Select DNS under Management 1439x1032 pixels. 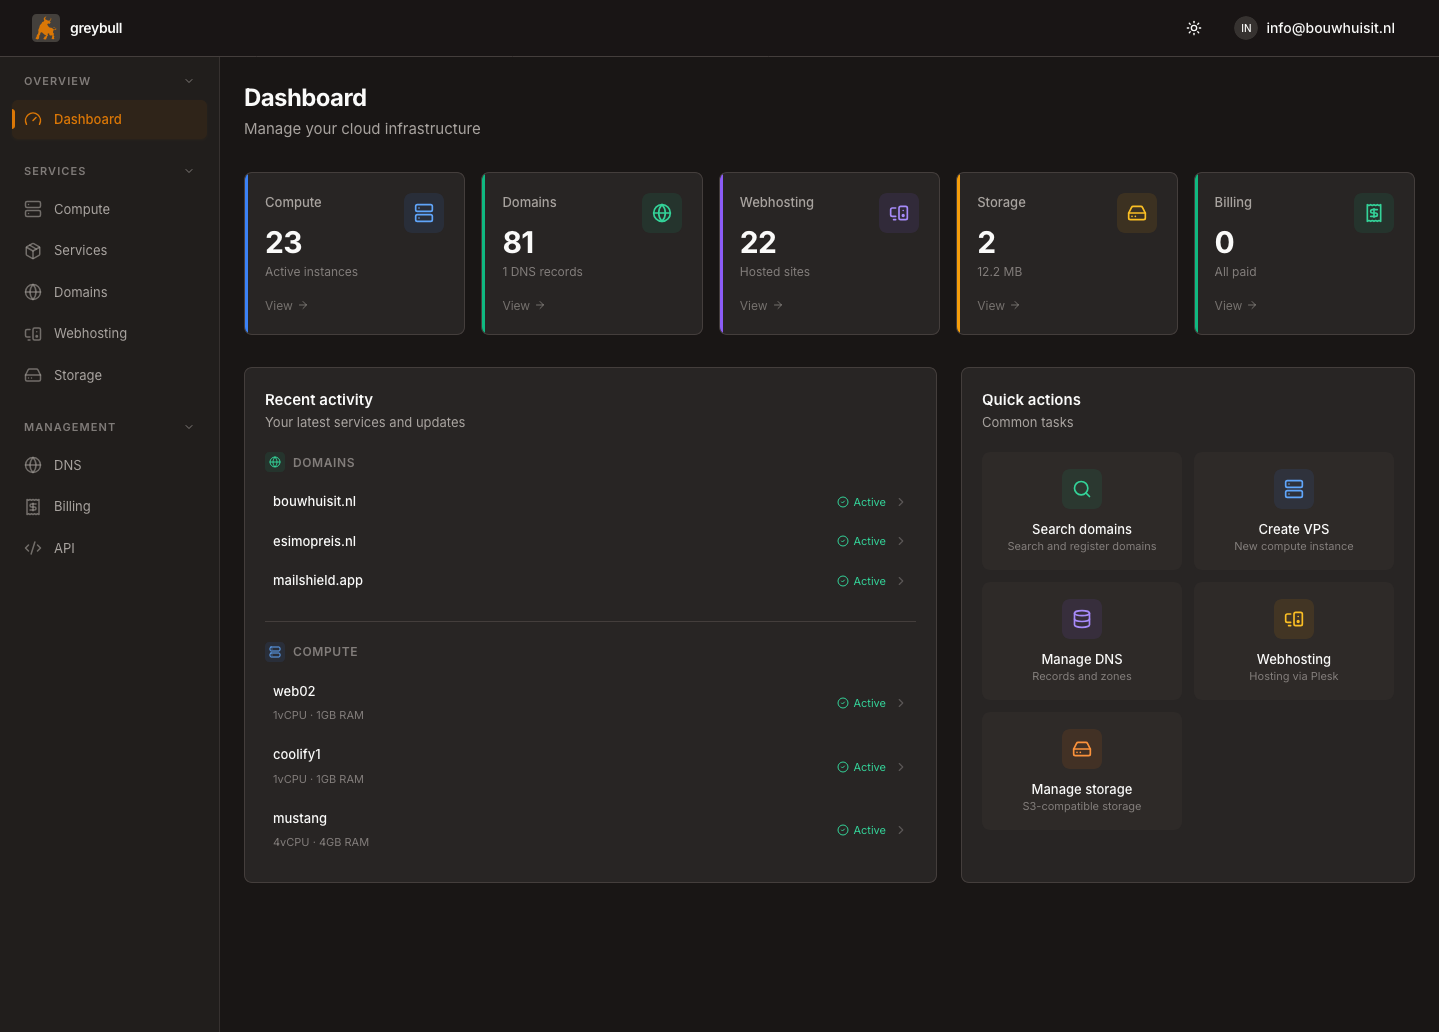click(x=67, y=465)
